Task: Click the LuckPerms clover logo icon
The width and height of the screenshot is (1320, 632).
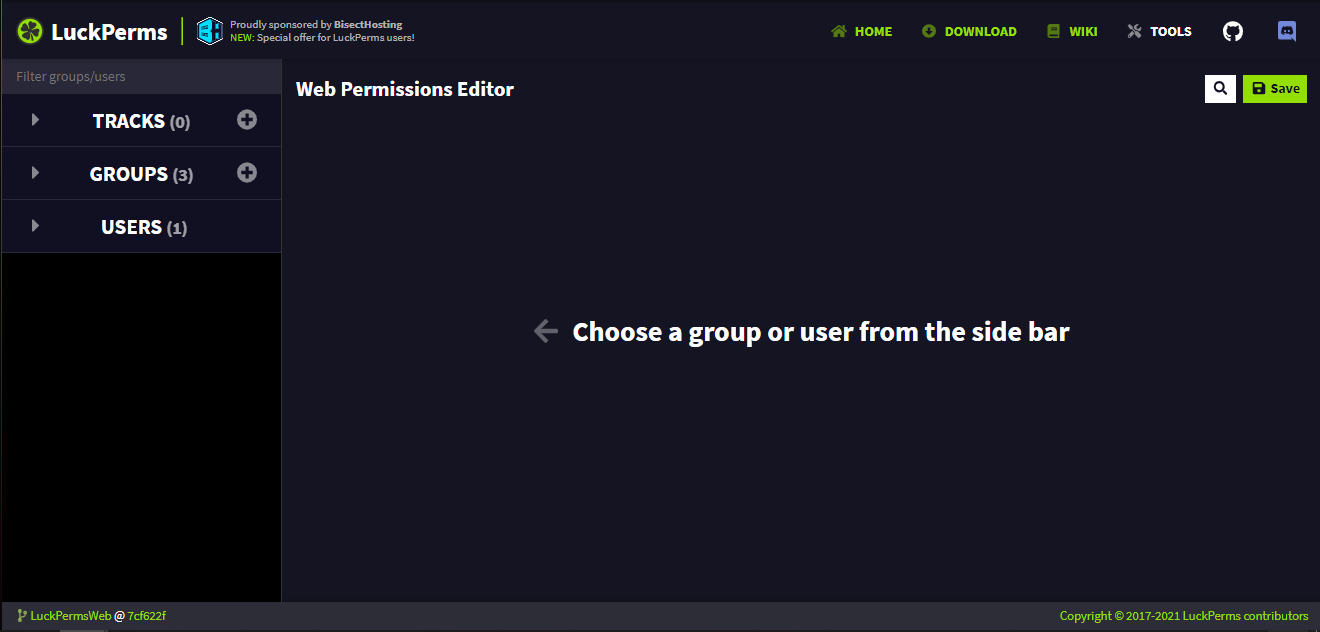Action: point(30,31)
